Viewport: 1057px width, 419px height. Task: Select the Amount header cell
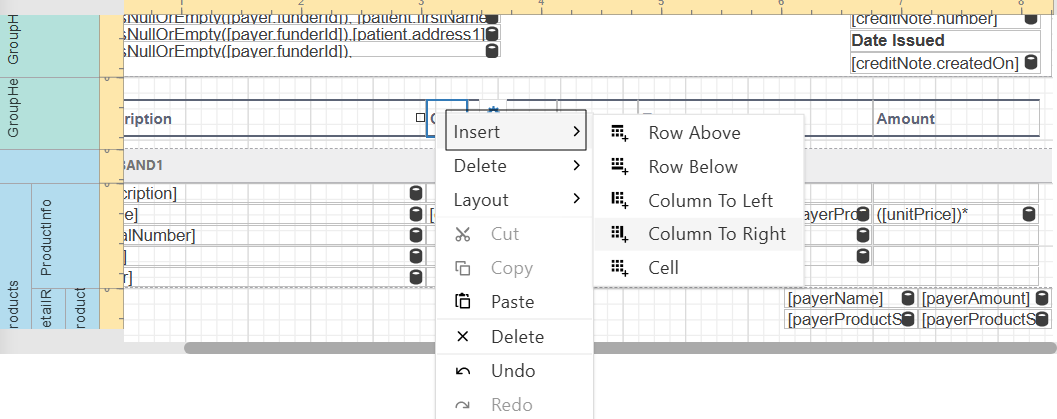pyautogui.click(x=960, y=119)
